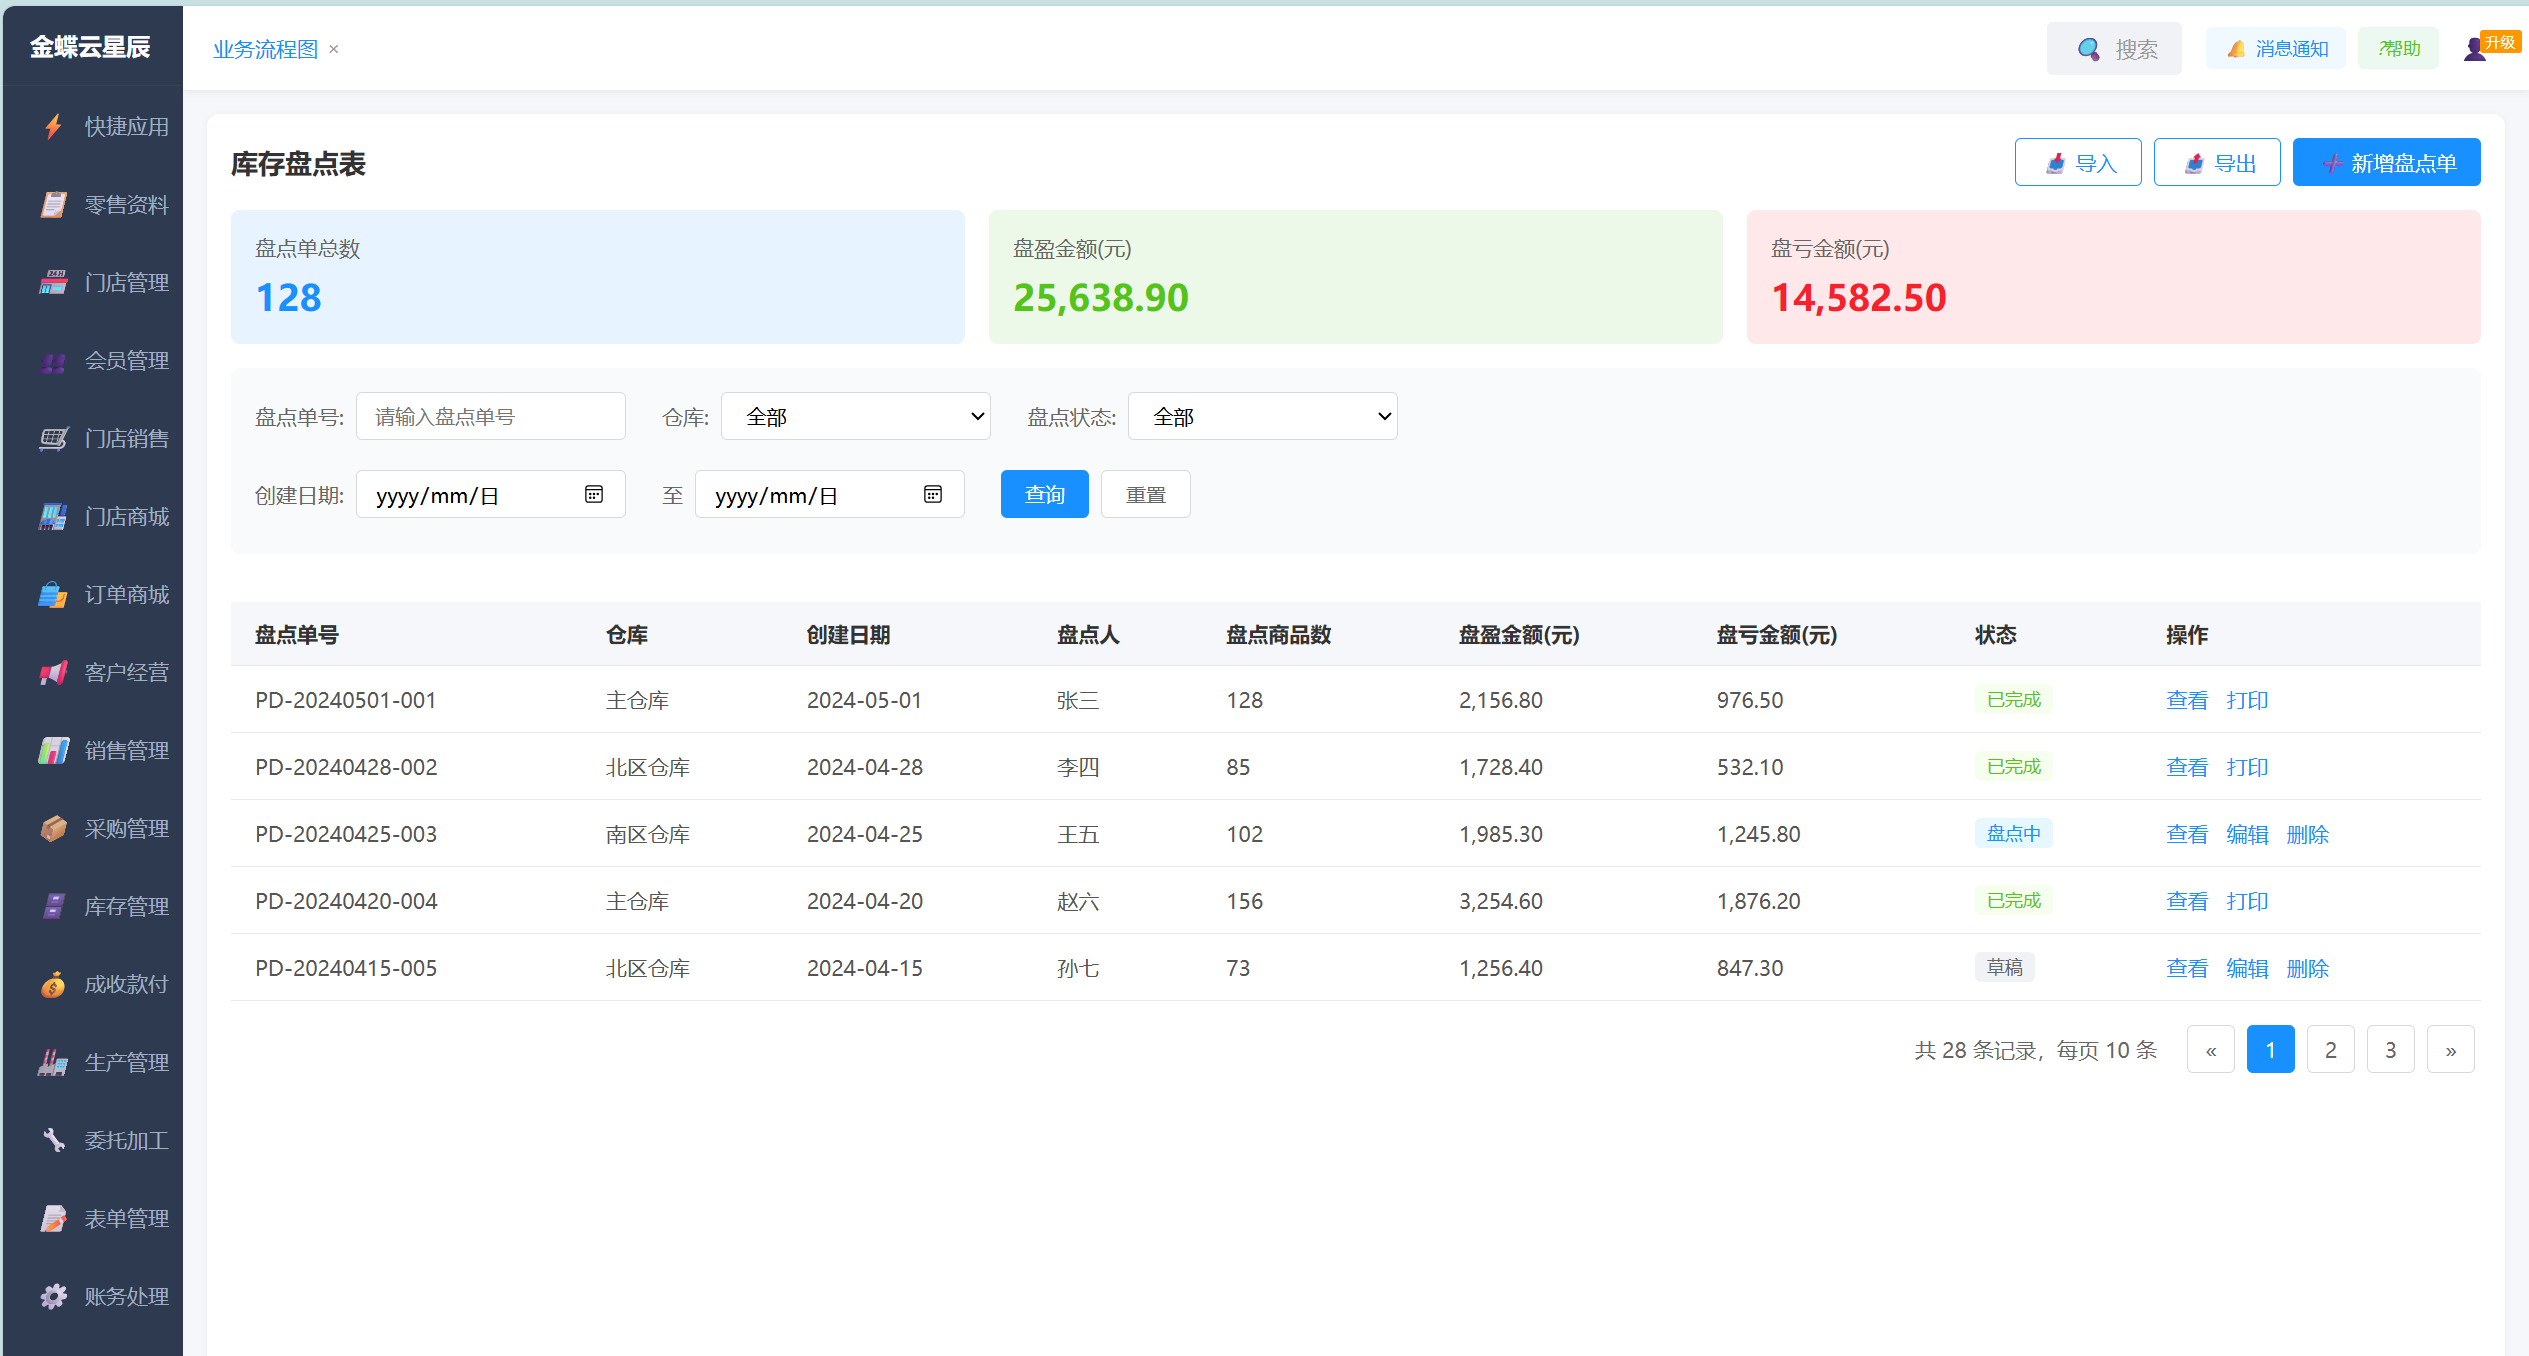Expand the 盘点状态 dropdown
The height and width of the screenshot is (1356, 2529).
[1262, 417]
